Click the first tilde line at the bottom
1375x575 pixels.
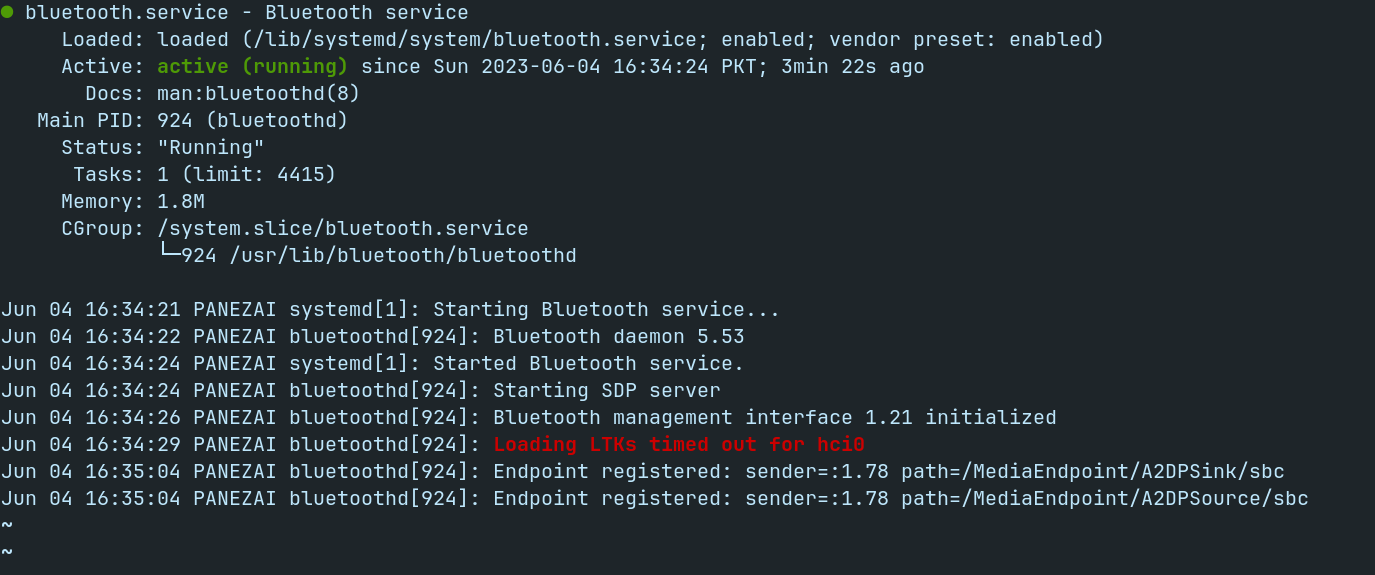click(x=7, y=526)
